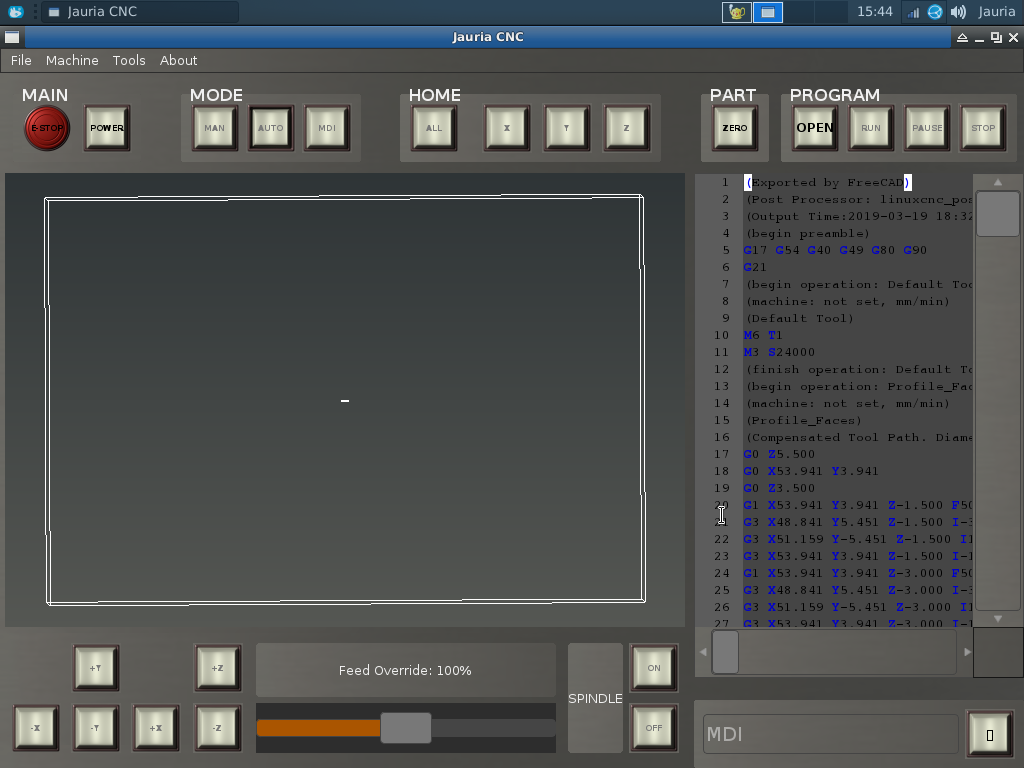This screenshot has height=768, width=1024.
Task: Open the About menu
Action: point(178,60)
